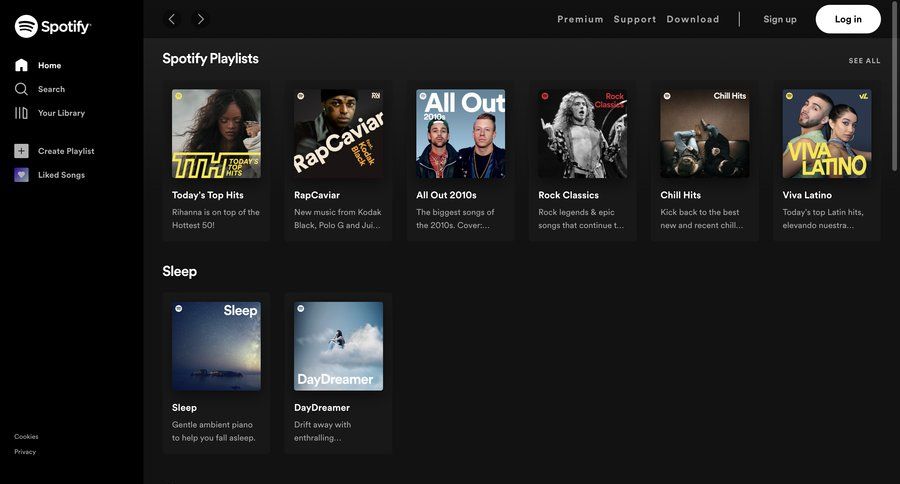Open Today's Top Hits playlist cover
Screen dimensions: 900x484
(x=216, y=134)
